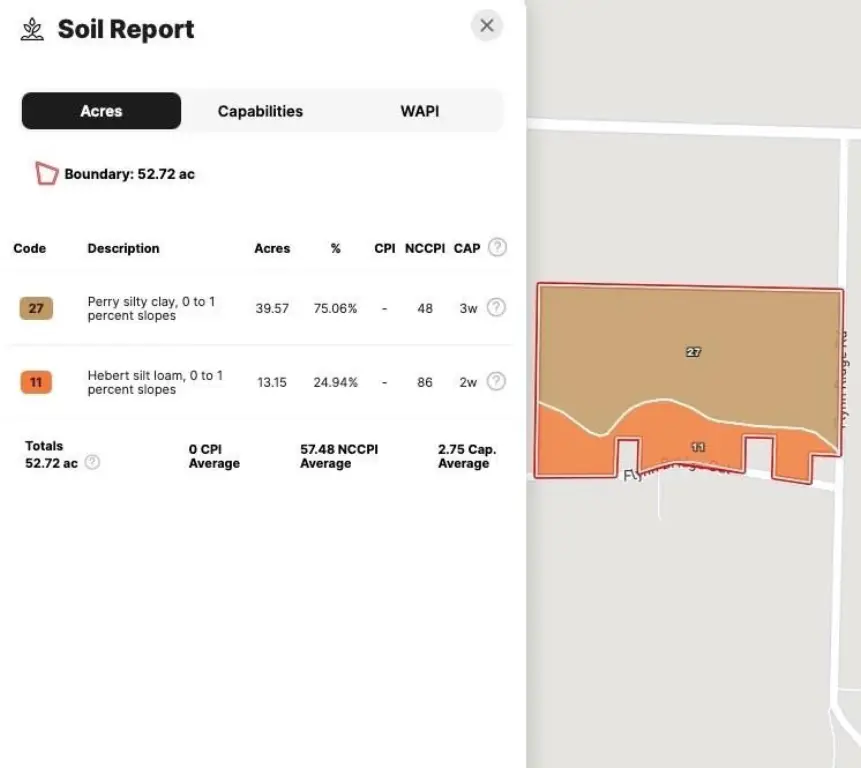Close the Soil Report panel
861x768 pixels.
coord(487,26)
